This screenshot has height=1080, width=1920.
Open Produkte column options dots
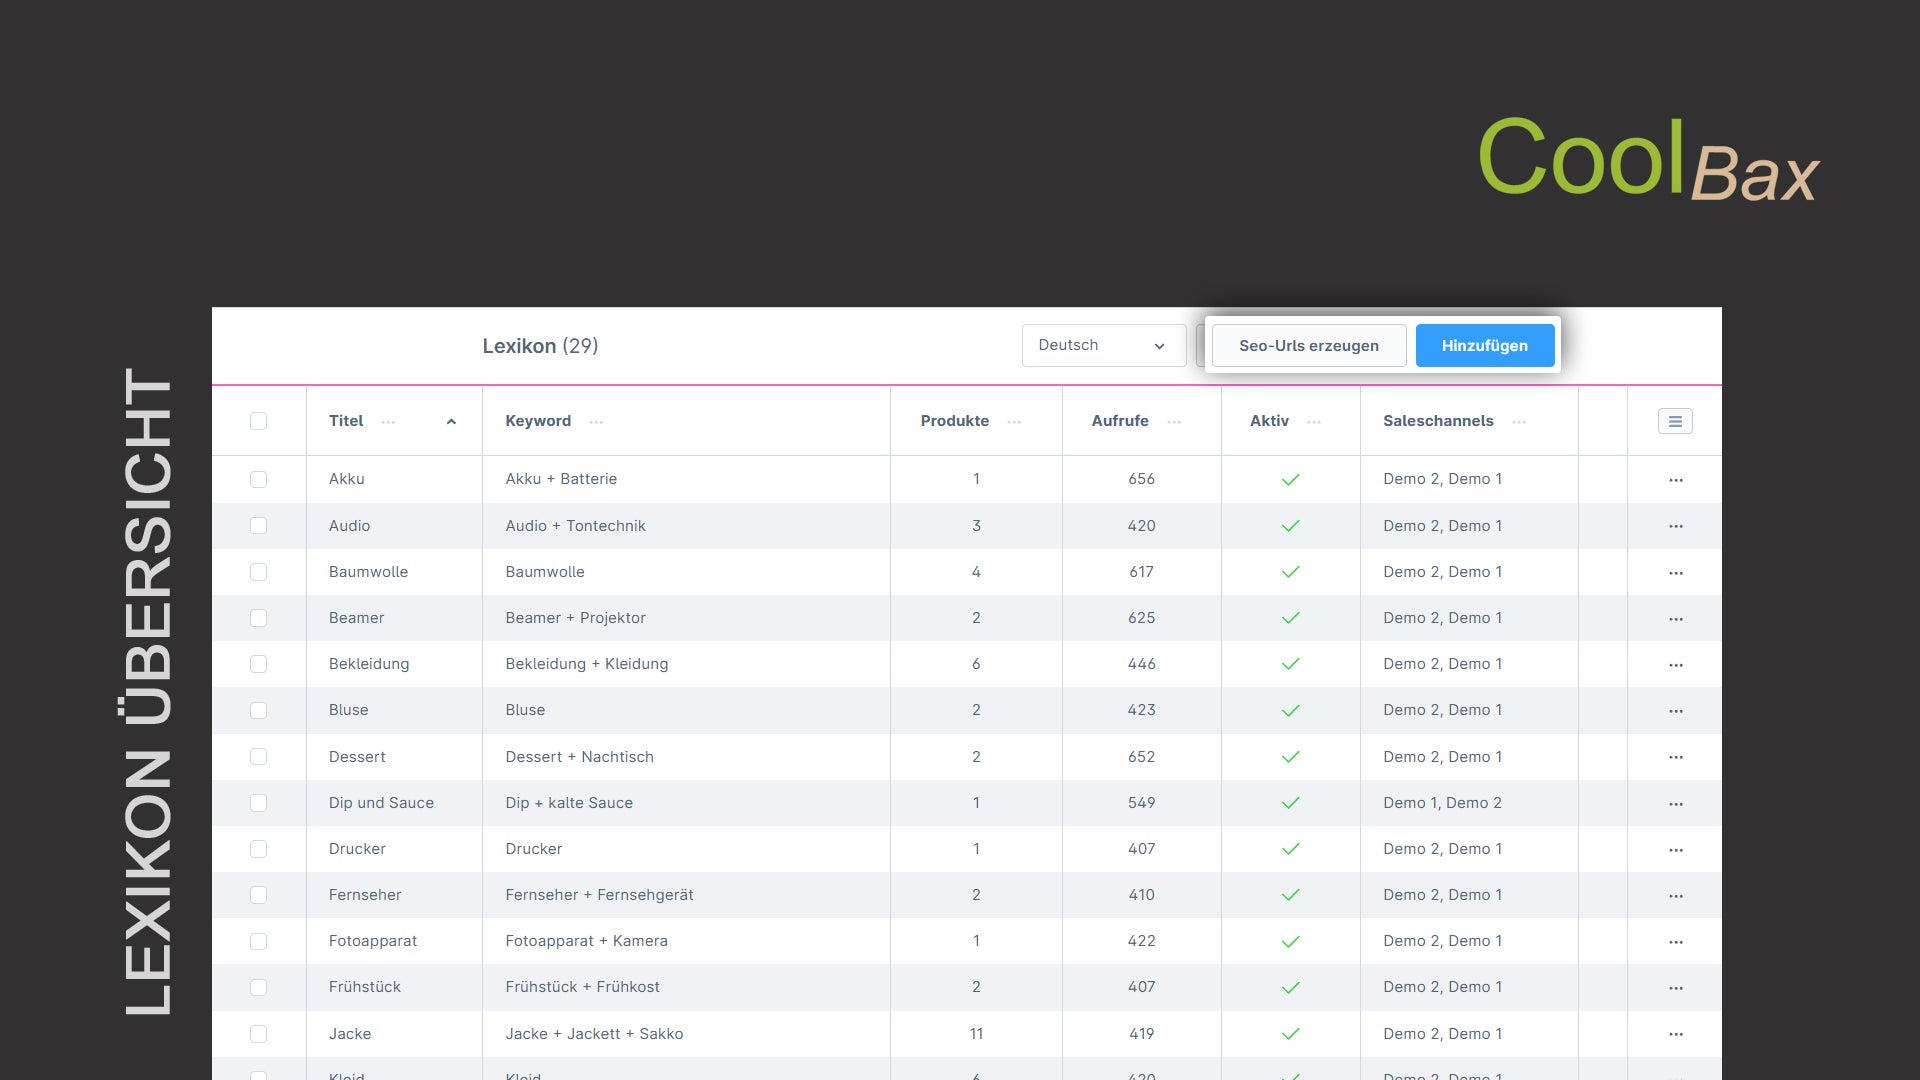click(x=1014, y=422)
